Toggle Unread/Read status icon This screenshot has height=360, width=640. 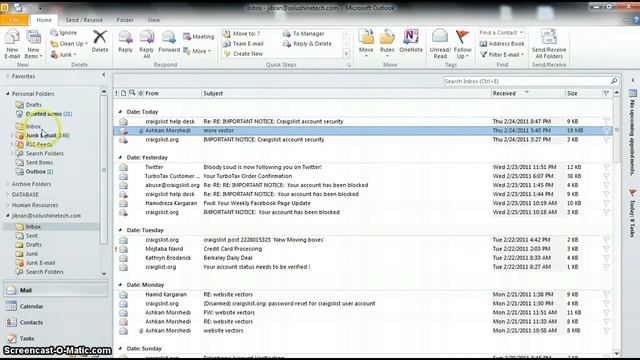440,44
